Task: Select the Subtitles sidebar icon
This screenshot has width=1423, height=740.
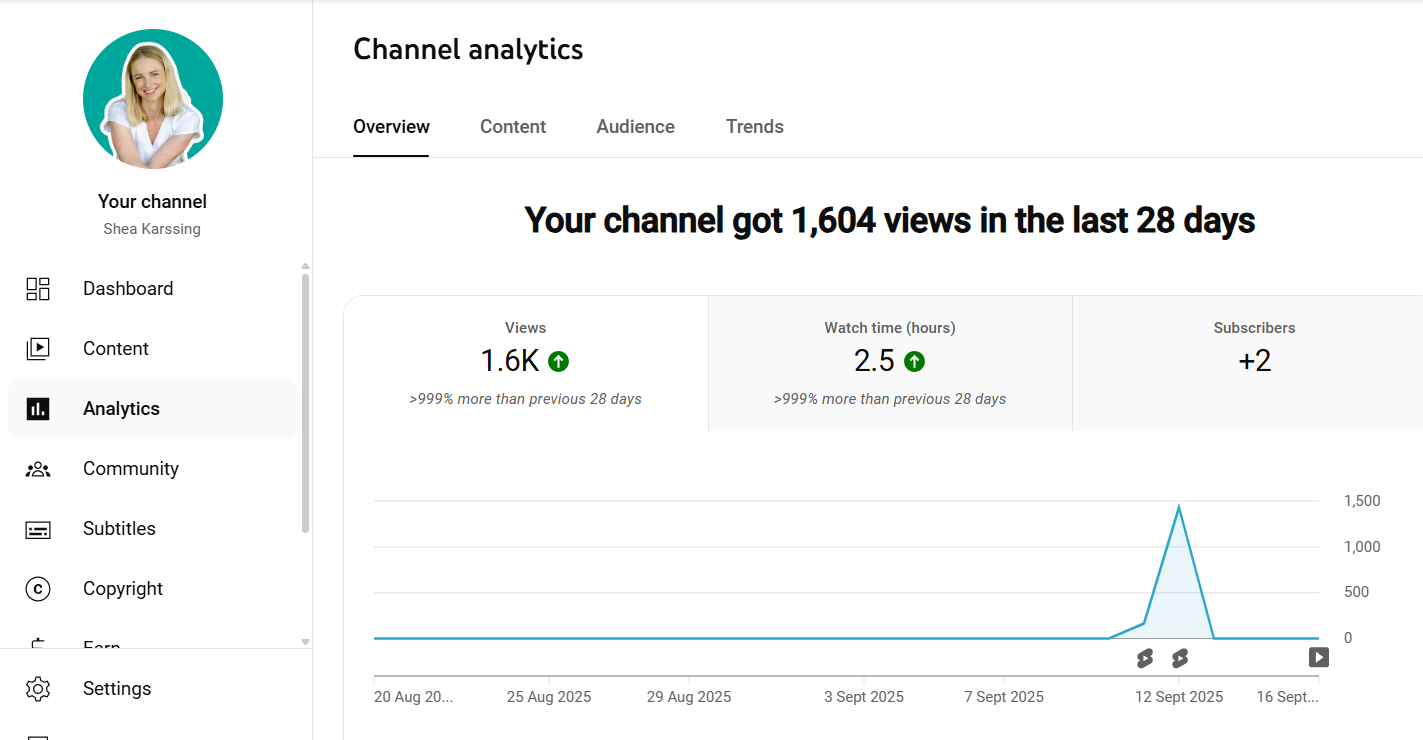Action: 38,528
